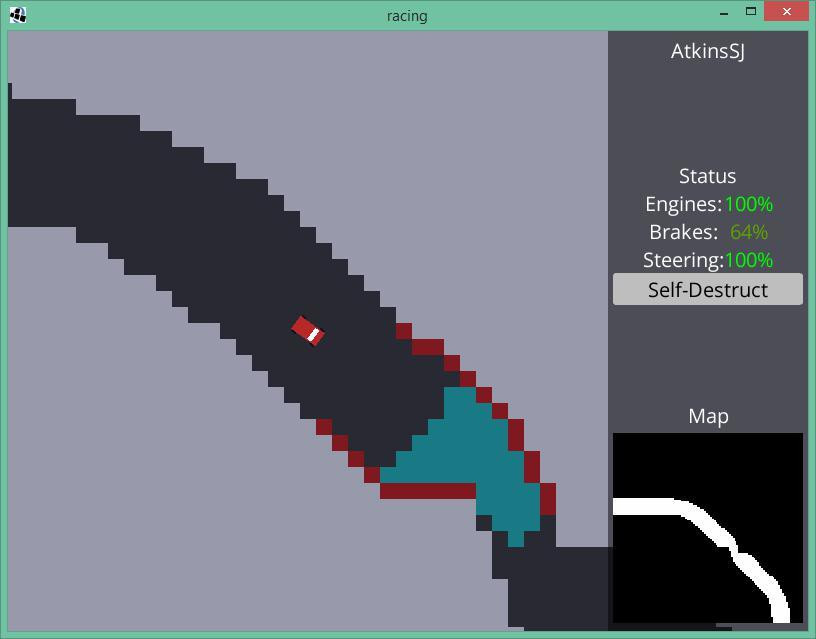
Task: Click the red car on the track
Action: tap(308, 331)
